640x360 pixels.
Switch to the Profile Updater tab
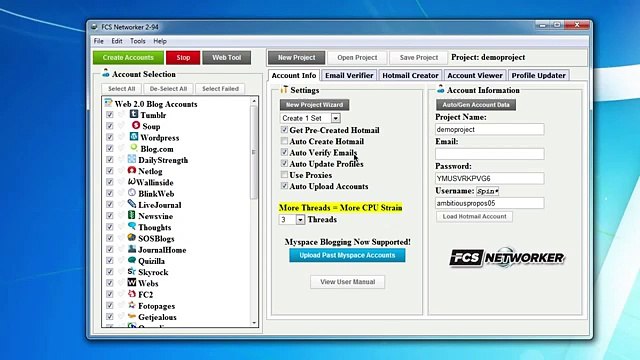538,76
